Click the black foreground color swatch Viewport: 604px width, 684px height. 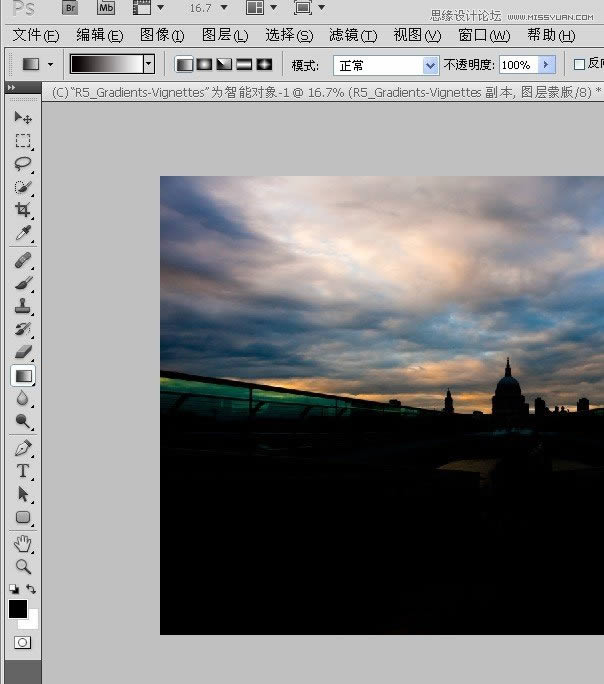click(18, 608)
